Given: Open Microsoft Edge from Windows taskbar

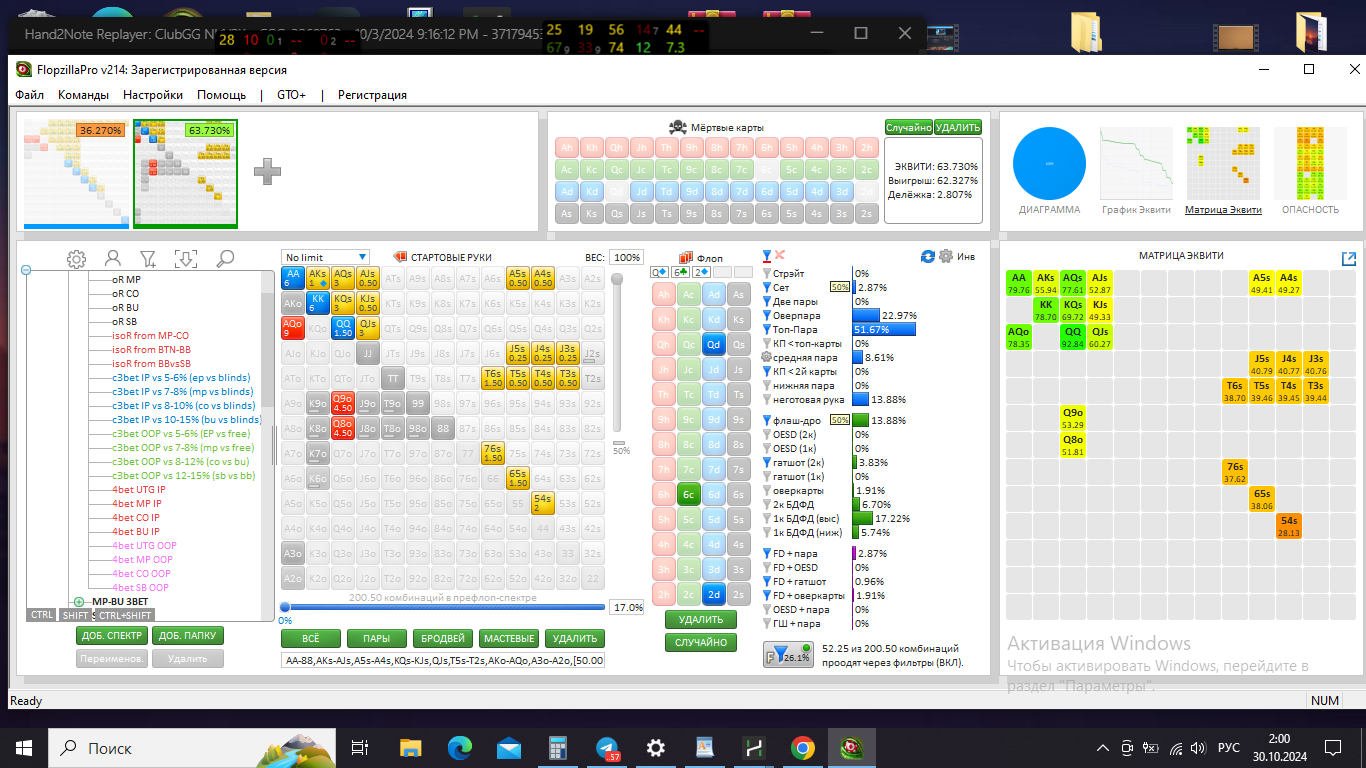Looking at the screenshot, I should click(460, 747).
